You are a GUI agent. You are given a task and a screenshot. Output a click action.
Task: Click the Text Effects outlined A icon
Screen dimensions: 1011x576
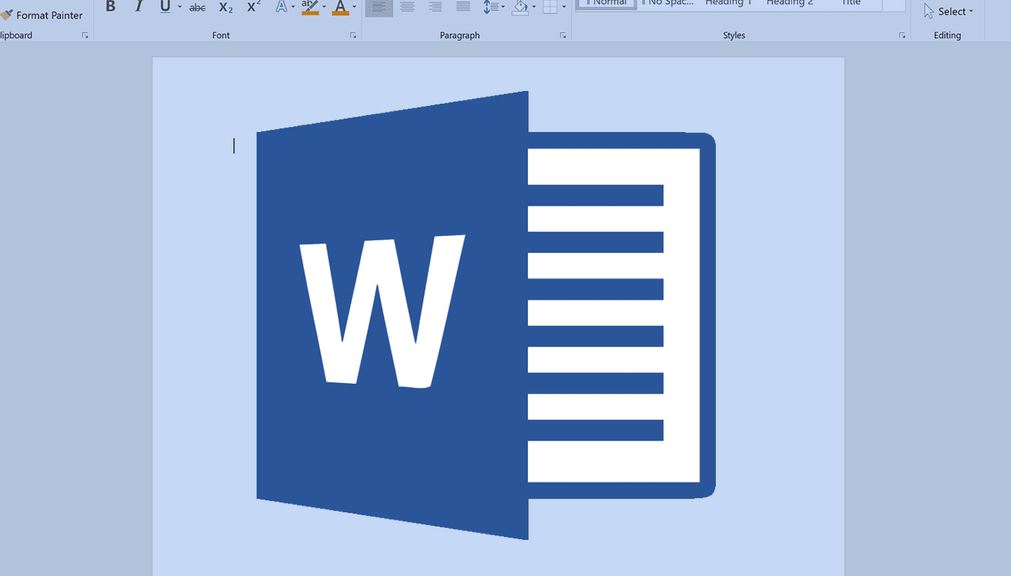280,6
